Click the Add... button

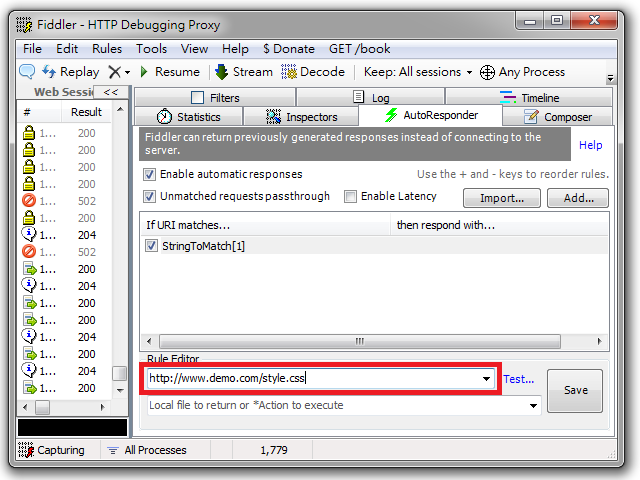[x=578, y=198]
